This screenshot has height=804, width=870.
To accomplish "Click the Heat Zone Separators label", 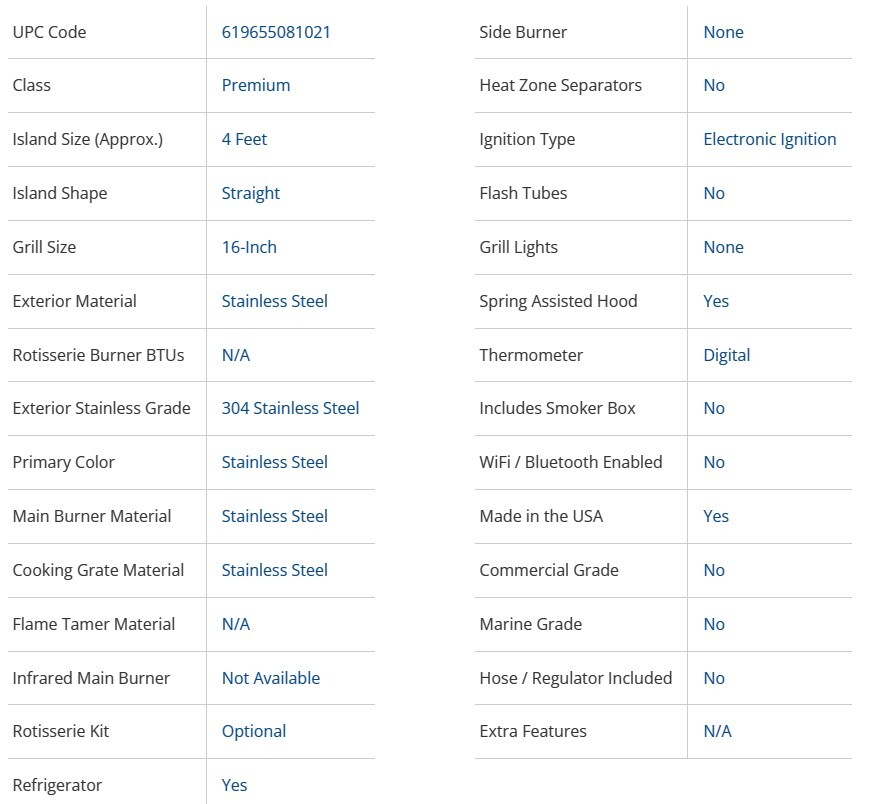I will point(560,85).
